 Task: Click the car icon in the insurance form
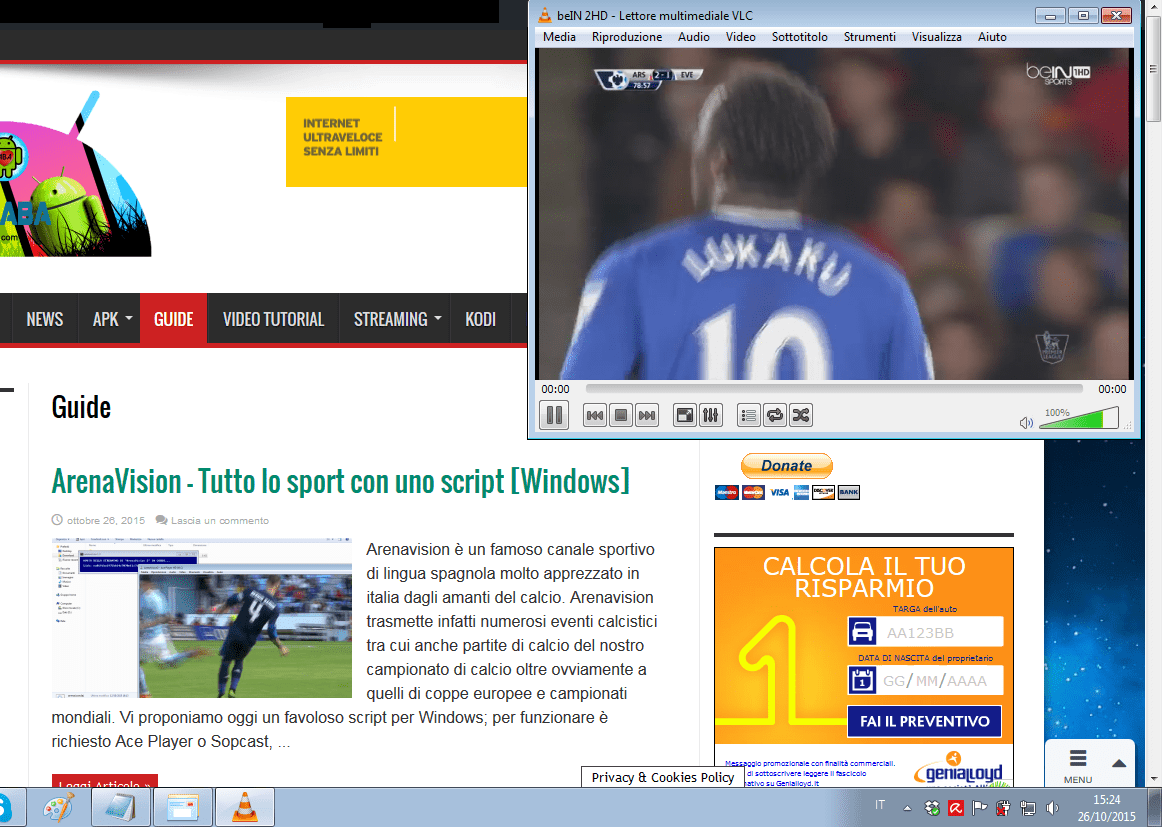(x=862, y=632)
